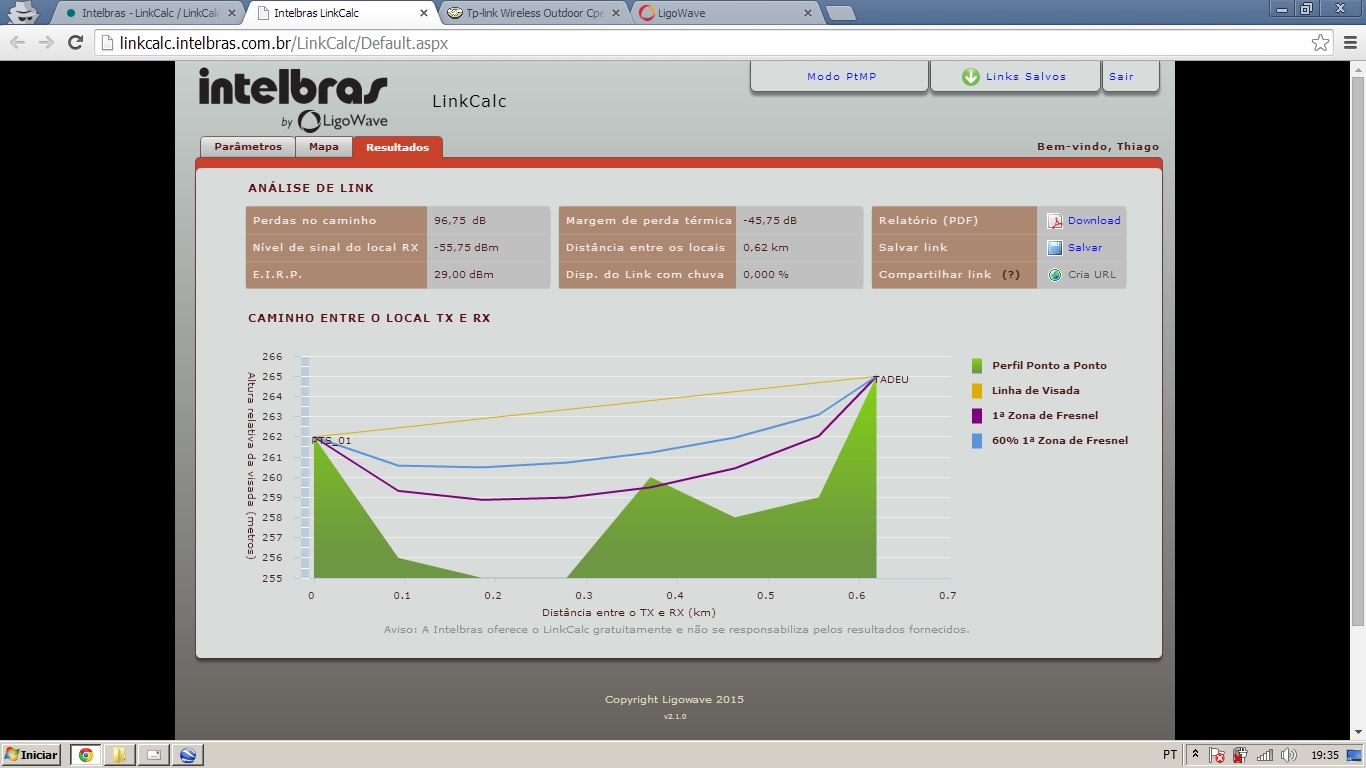Click the green Perfil Ponto a Ponto swatch

[x=977, y=366]
